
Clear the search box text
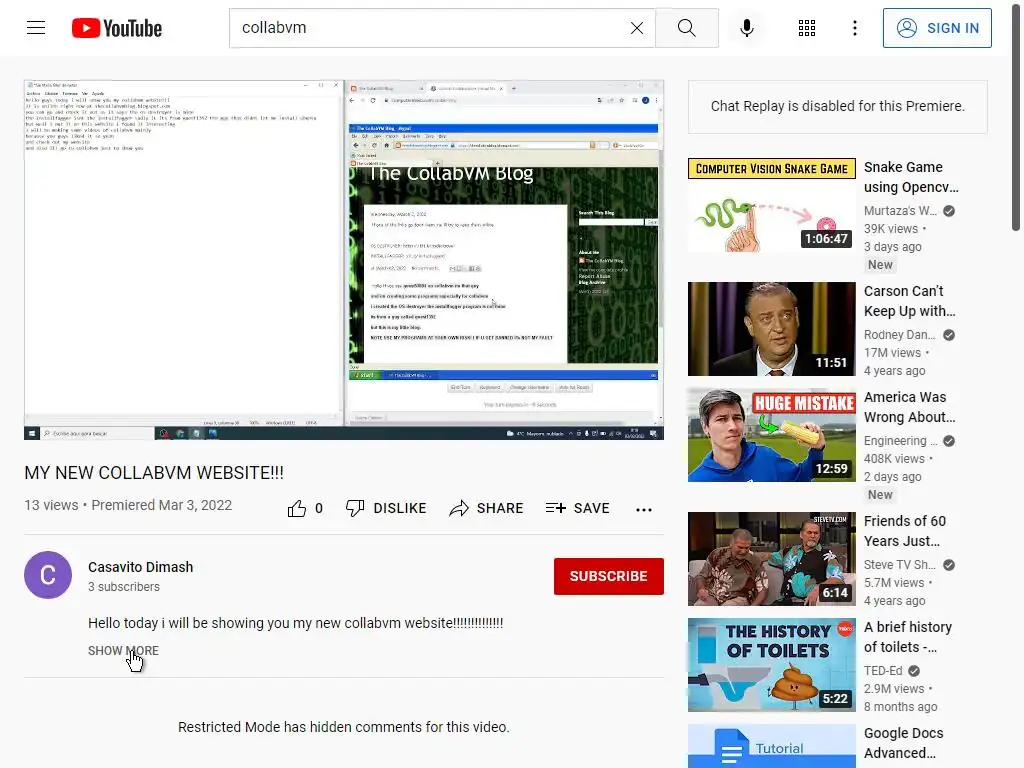coord(637,28)
